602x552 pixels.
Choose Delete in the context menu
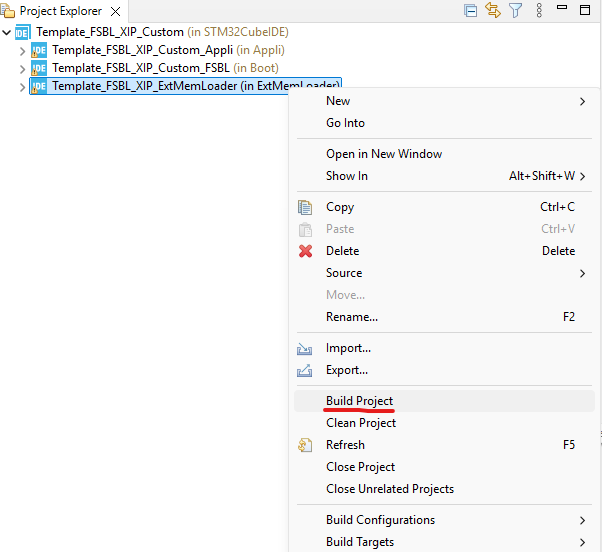445,251
